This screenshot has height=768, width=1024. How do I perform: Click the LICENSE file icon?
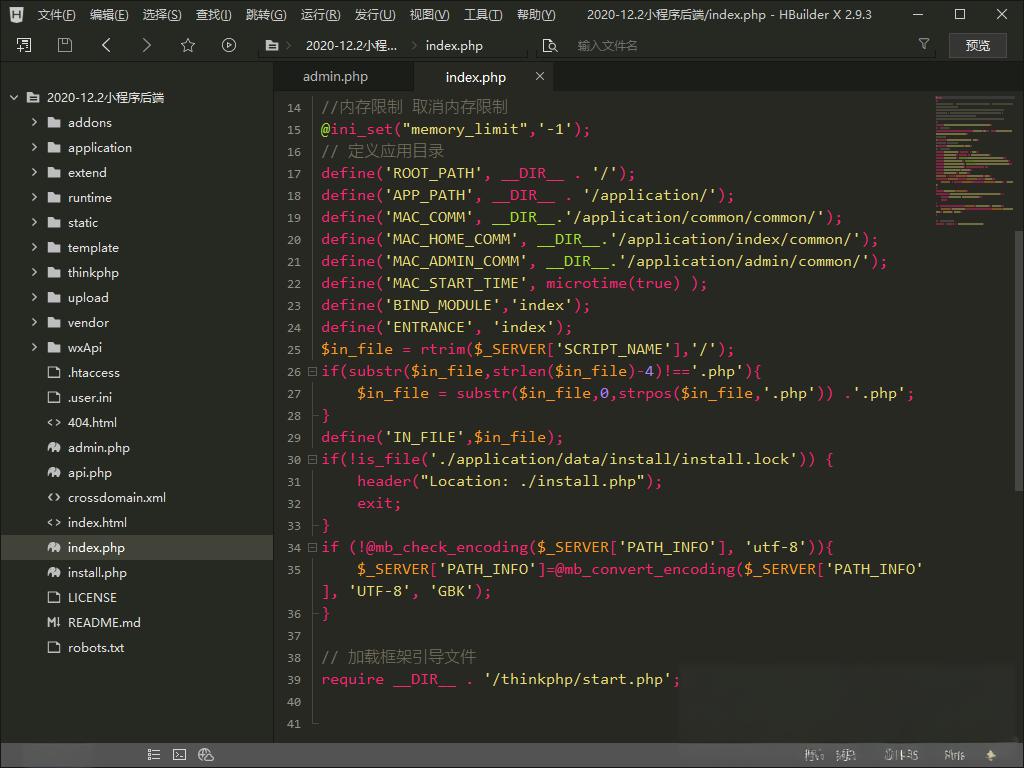54,598
